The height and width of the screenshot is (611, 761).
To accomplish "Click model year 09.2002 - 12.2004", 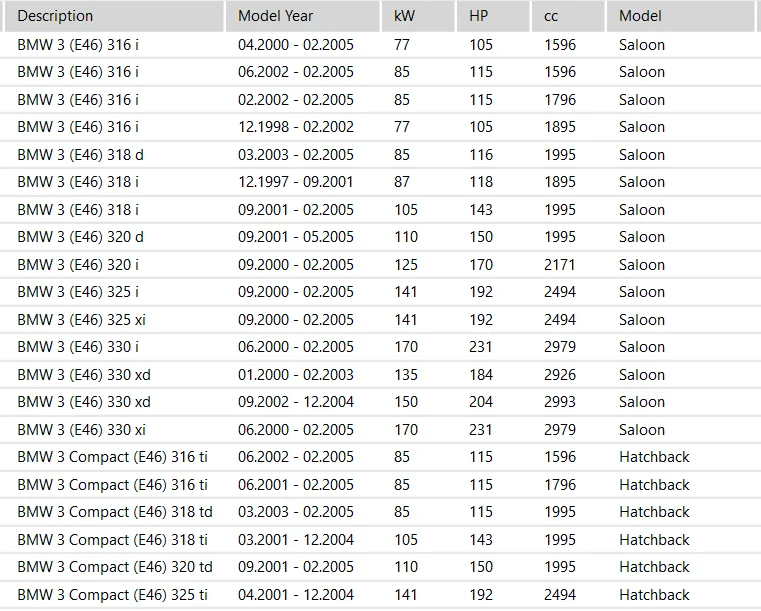I will point(296,402).
